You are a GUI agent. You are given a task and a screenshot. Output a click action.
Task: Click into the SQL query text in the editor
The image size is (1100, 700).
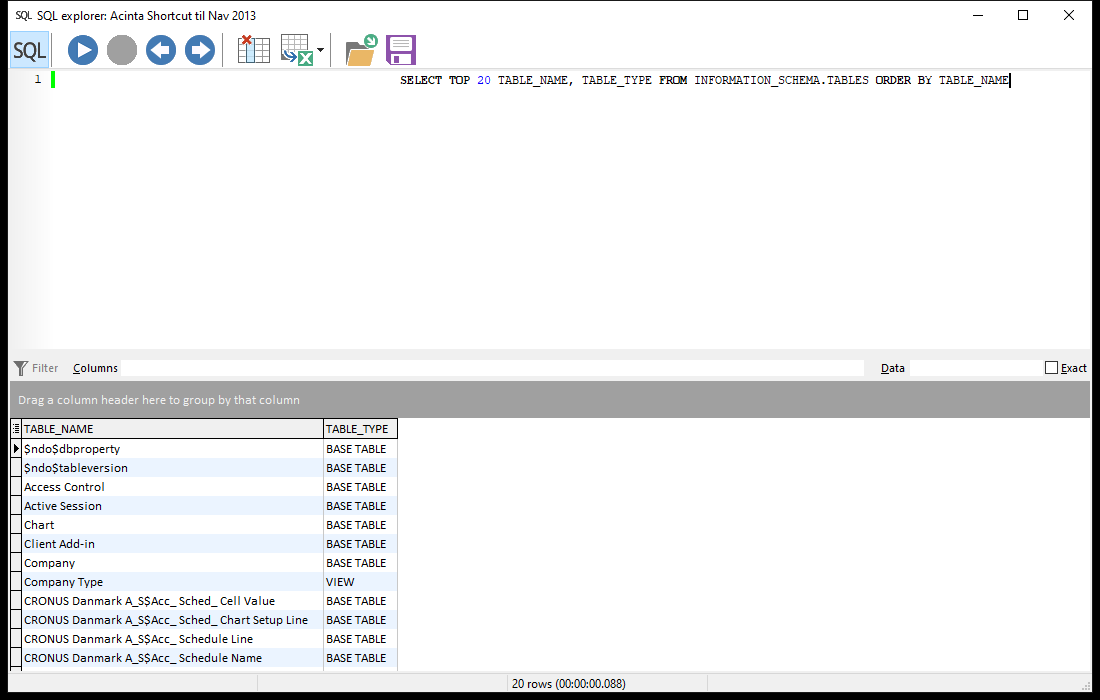[x=705, y=80]
